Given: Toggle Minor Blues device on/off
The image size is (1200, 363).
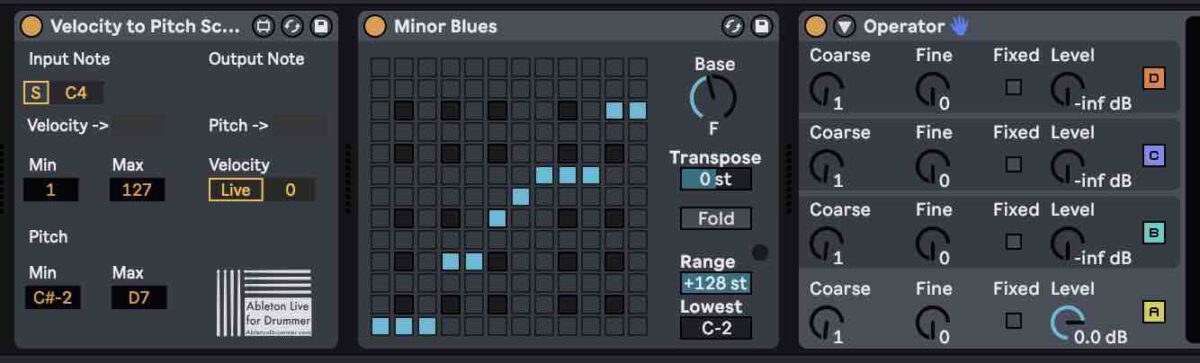Looking at the screenshot, I should (x=375, y=26).
